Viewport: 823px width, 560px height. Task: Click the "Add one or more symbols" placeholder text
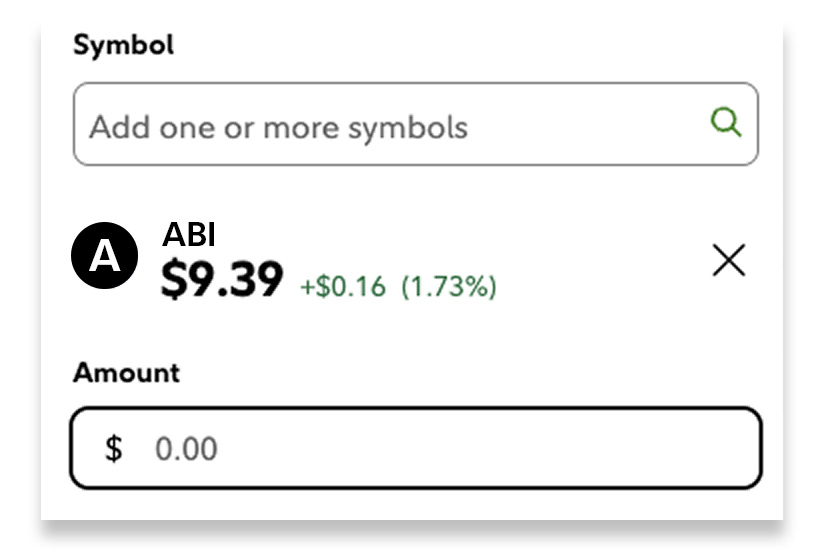pos(278,128)
